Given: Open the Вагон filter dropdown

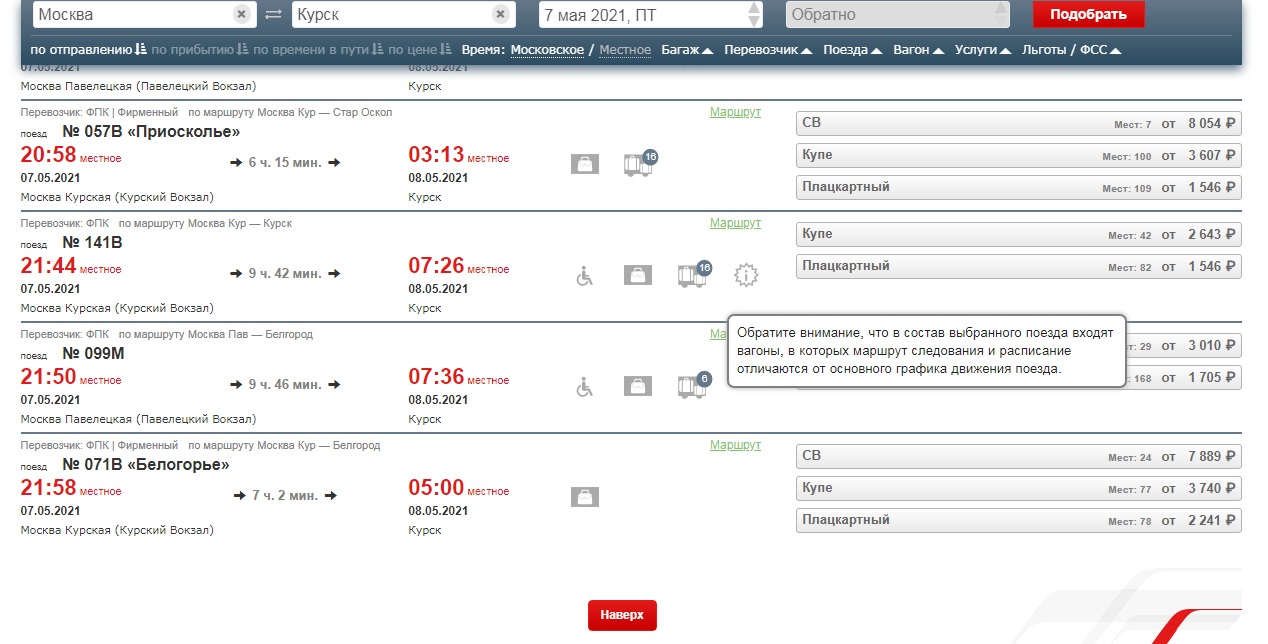Looking at the screenshot, I should (918, 50).
